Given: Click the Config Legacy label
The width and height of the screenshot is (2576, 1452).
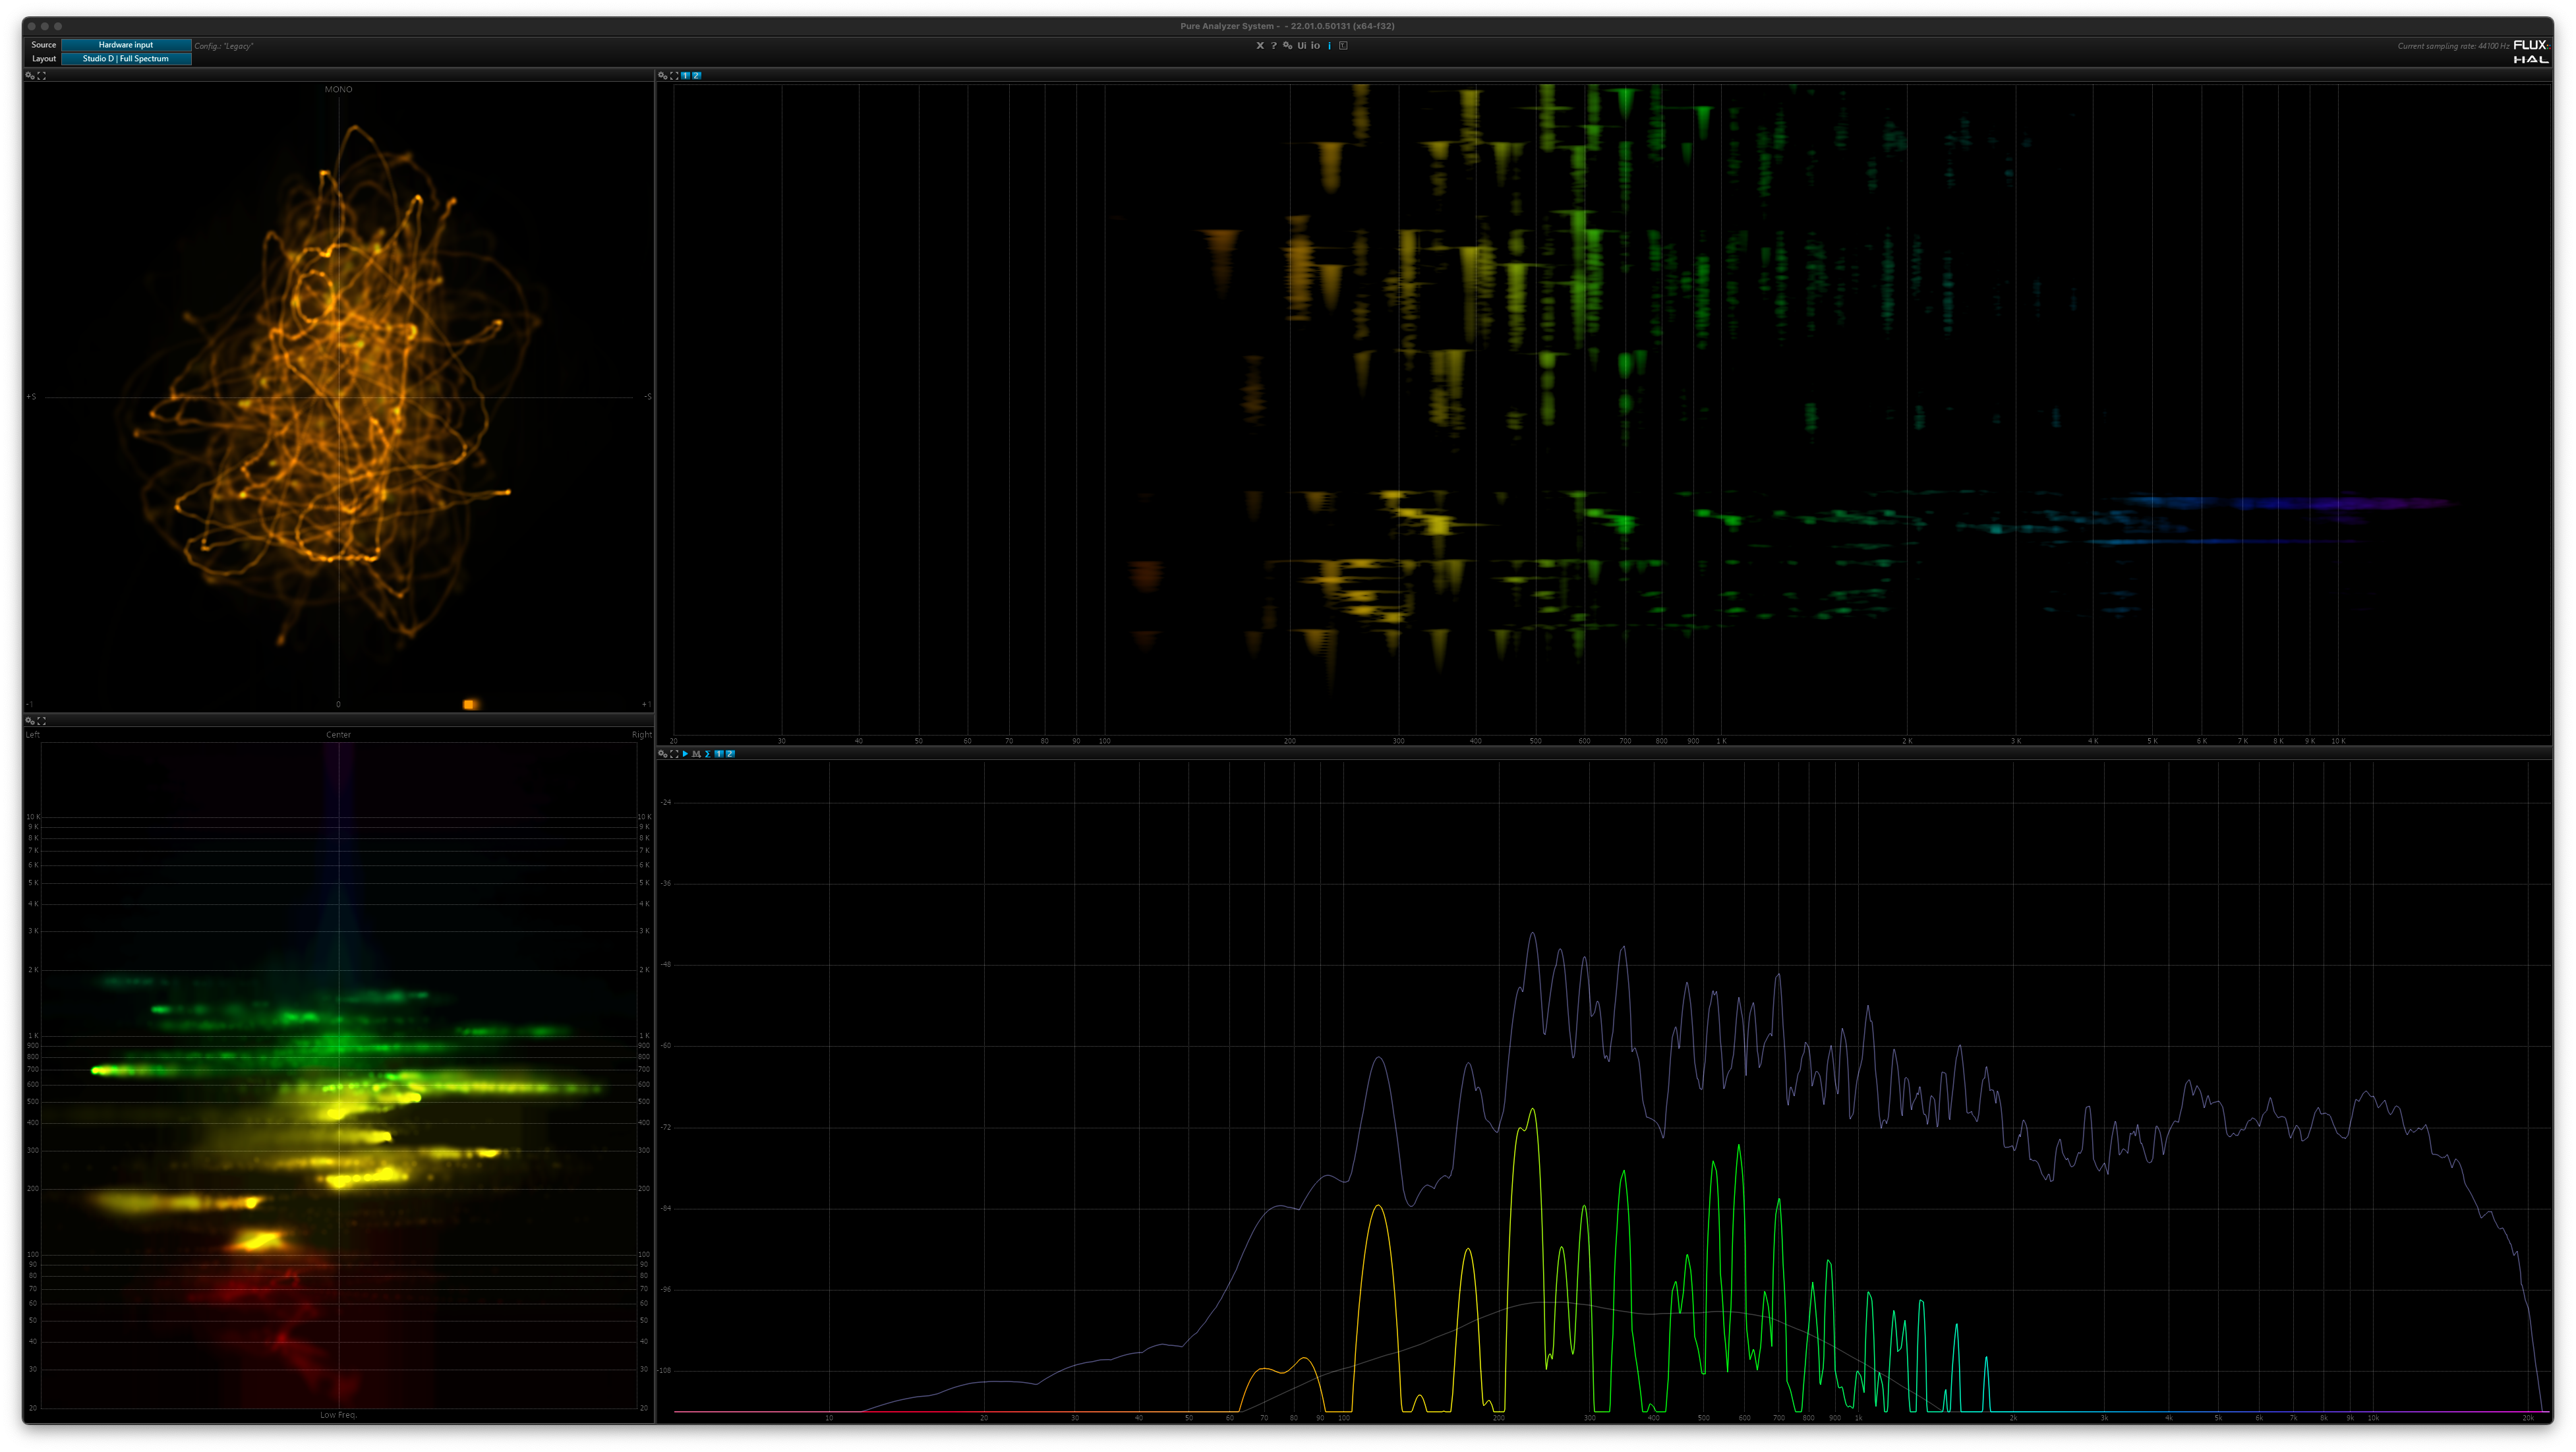Looking at the screenshot, I should [x=223, y=46].
